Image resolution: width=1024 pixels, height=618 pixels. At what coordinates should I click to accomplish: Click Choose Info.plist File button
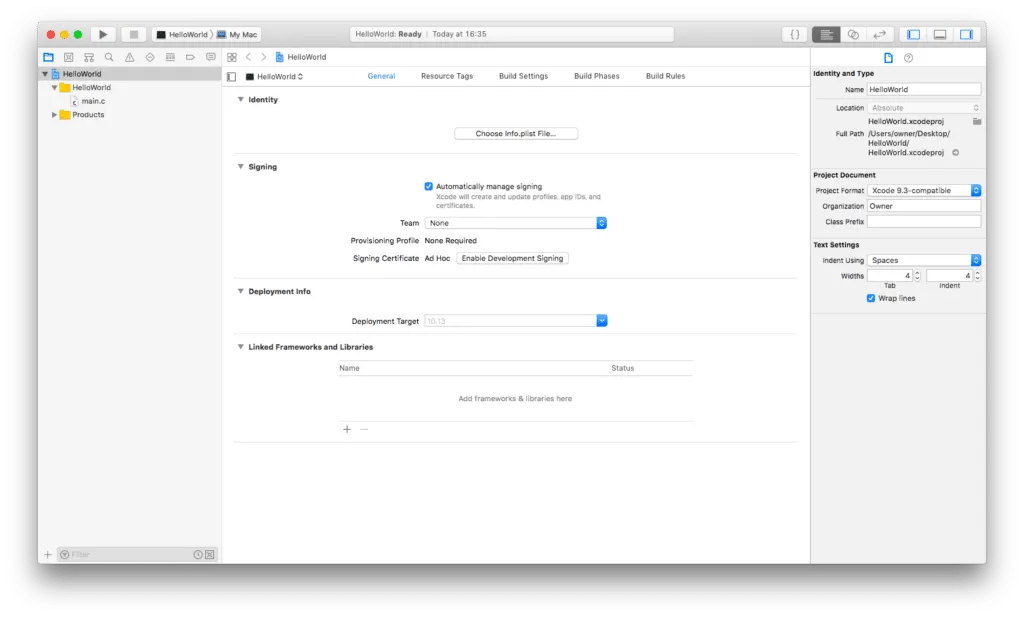(x=516, y=133)
